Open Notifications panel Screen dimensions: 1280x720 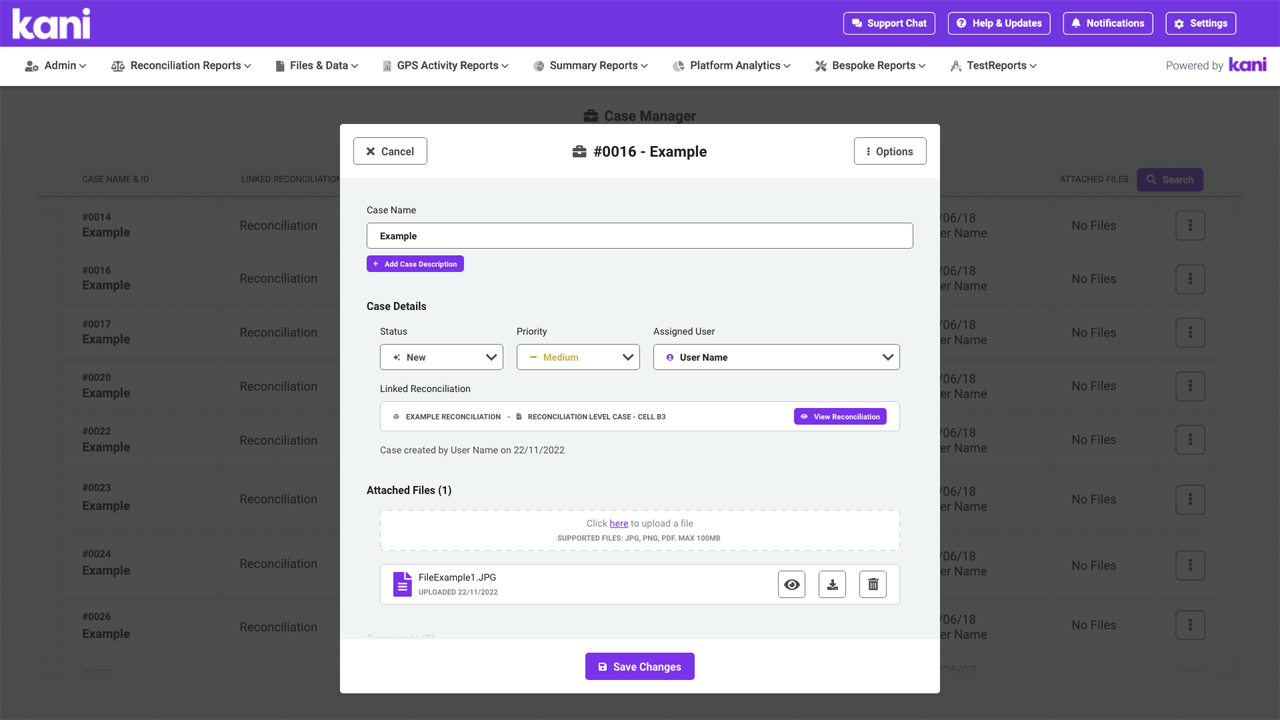pos(1107,22)
